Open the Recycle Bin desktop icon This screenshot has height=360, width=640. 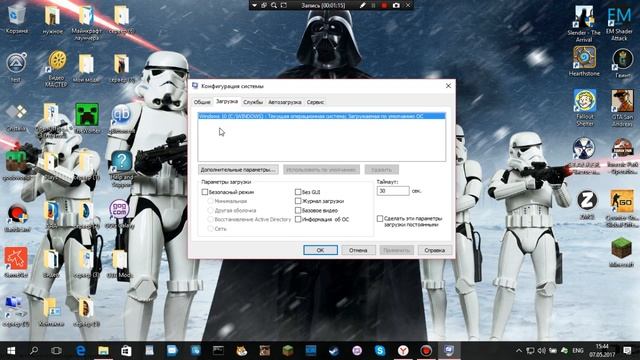(x=16, y=19)
